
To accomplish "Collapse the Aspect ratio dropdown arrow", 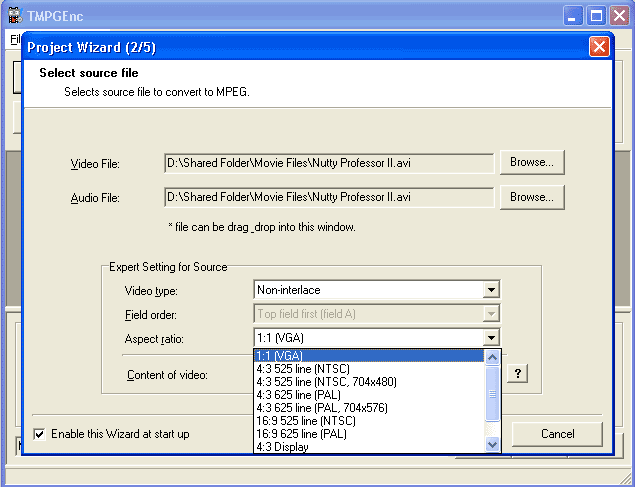I will [490, 338].
